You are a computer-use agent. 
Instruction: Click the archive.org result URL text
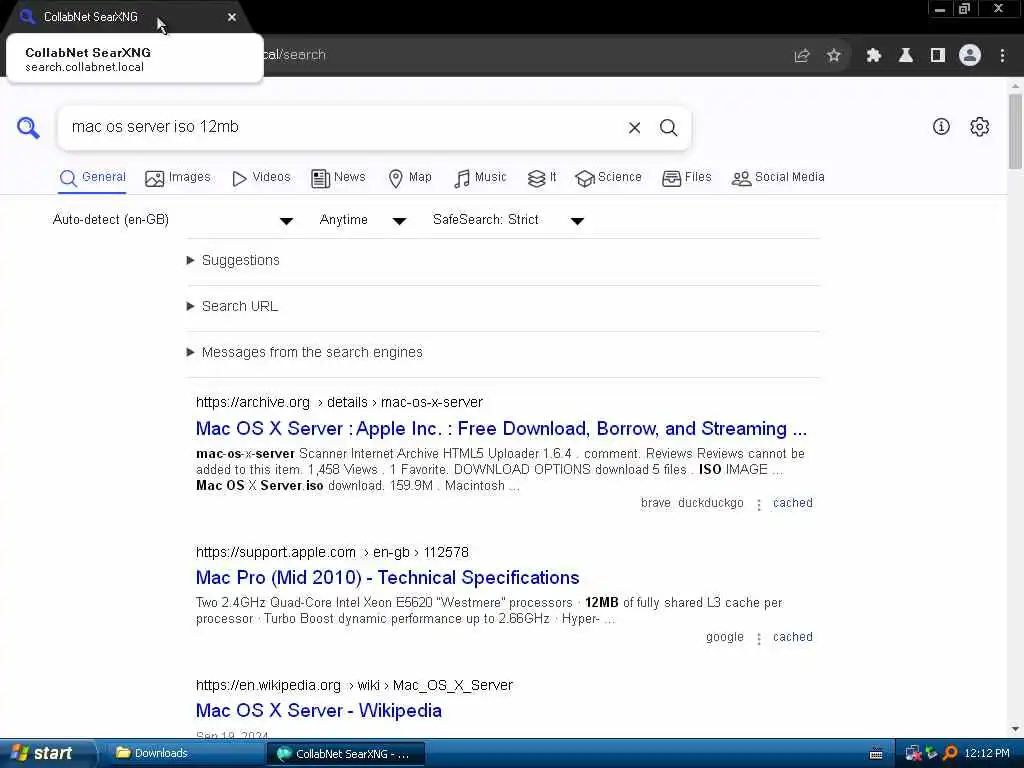coord(339,402)
